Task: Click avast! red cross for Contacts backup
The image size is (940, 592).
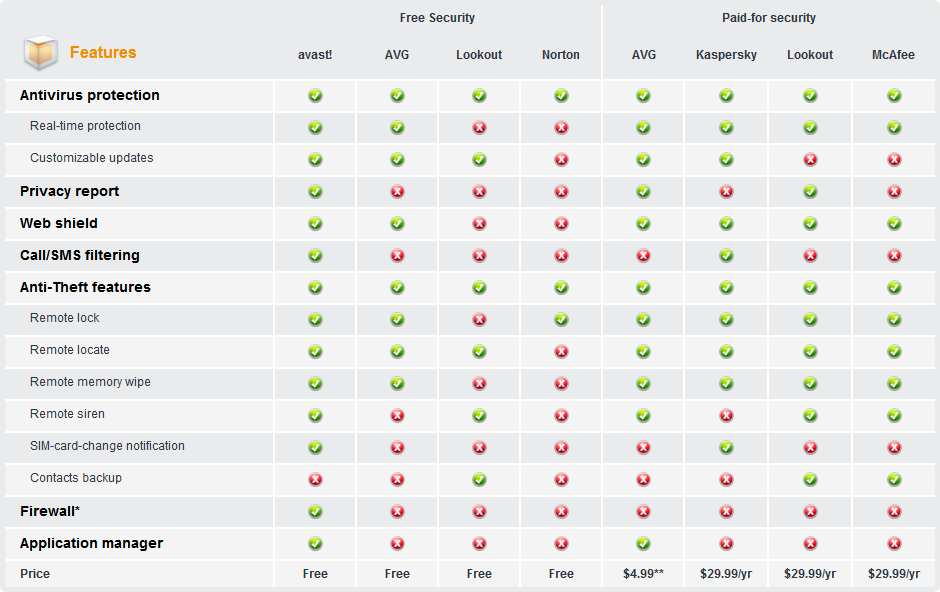Action: click(315, 480)
